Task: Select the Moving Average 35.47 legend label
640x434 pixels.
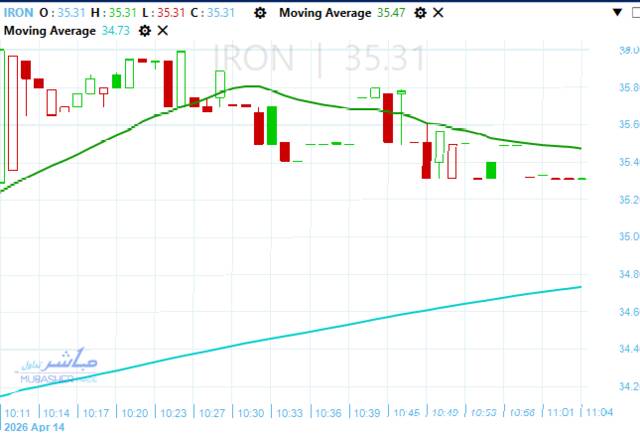Action: [x=325, y=13]
